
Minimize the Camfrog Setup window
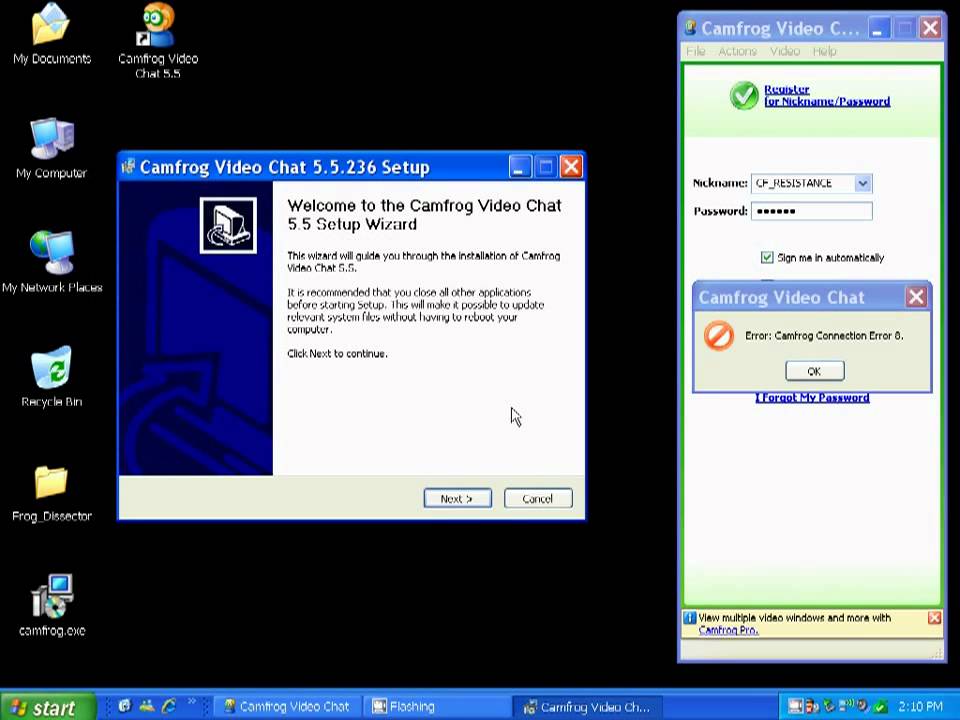coord(520,167)
